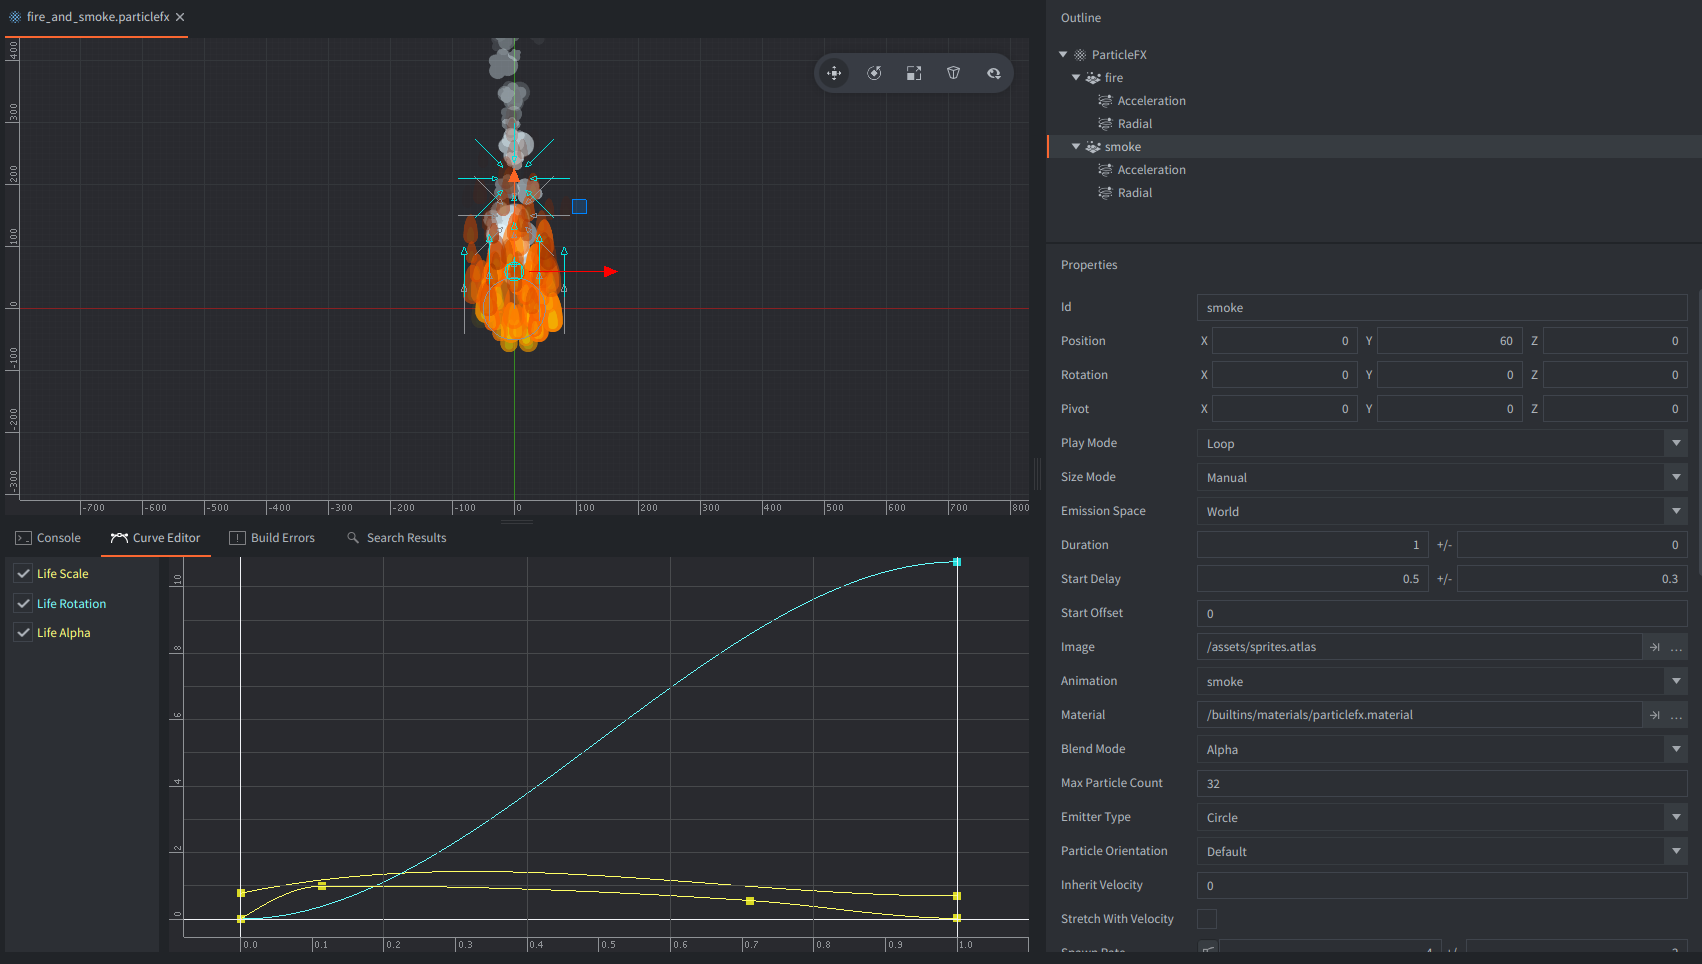Image resolution: width=1702 pixels, height=964 pixels.
Task: Click the Duration spread field showing 0
Action: (1573, 545)
